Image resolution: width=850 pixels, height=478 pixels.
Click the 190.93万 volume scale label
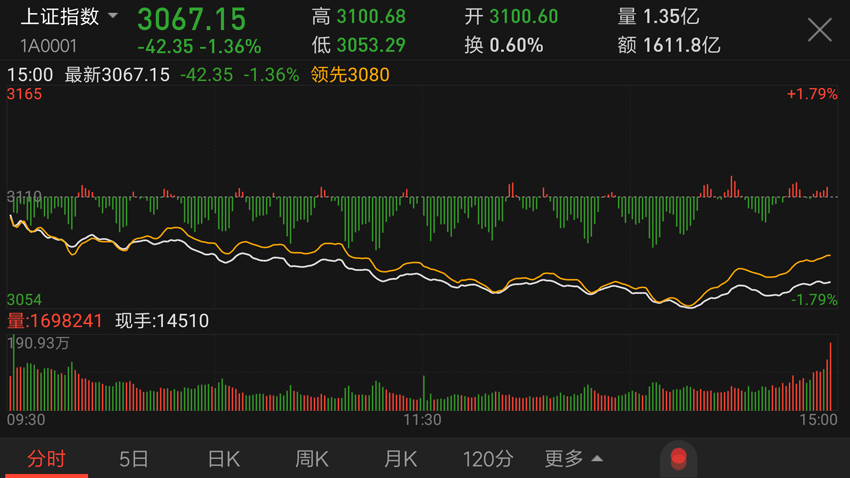point(38,343)
